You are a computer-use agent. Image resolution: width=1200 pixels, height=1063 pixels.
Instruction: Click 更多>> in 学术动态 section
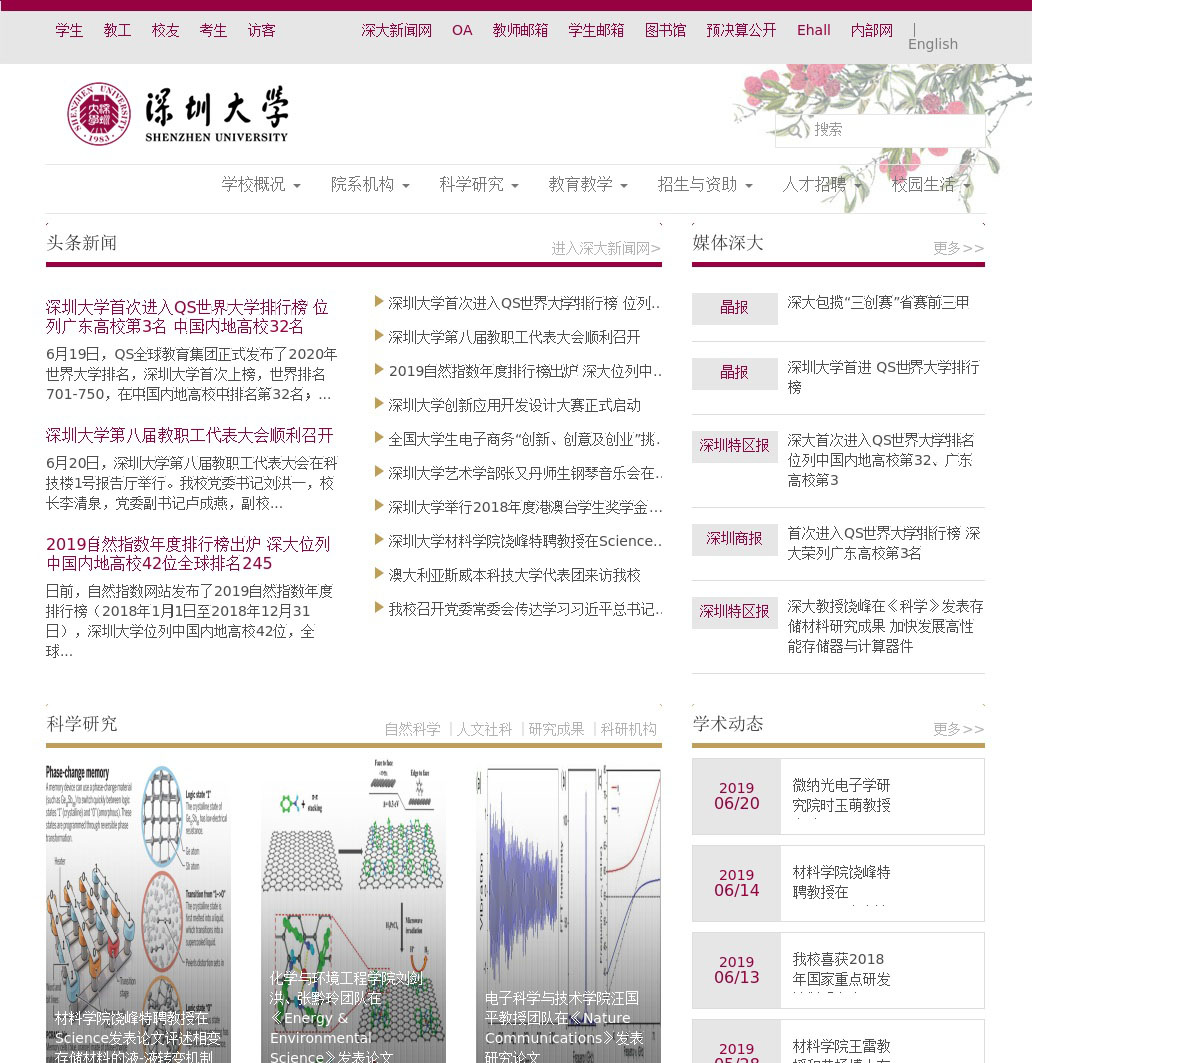(958, 729)
